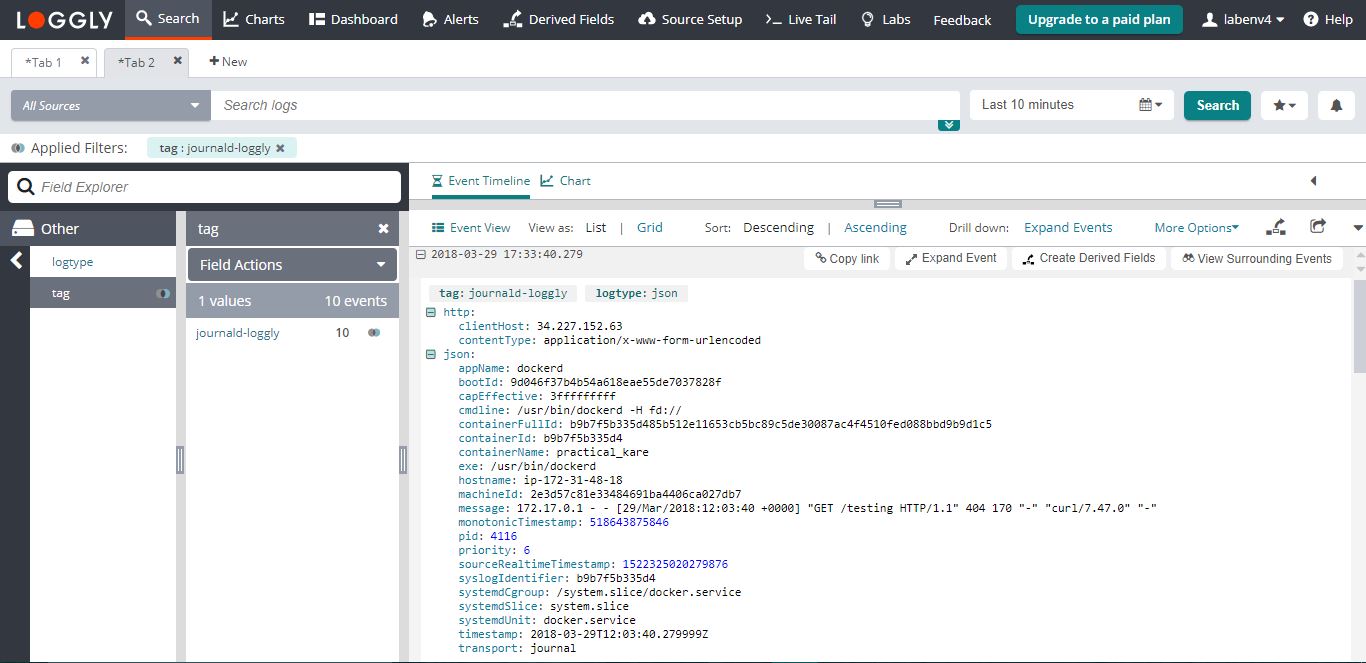Viewport: 1366px width, 663px height.
Task: Open the Last 10 minutes time picker
Action: coord(1070,104)
